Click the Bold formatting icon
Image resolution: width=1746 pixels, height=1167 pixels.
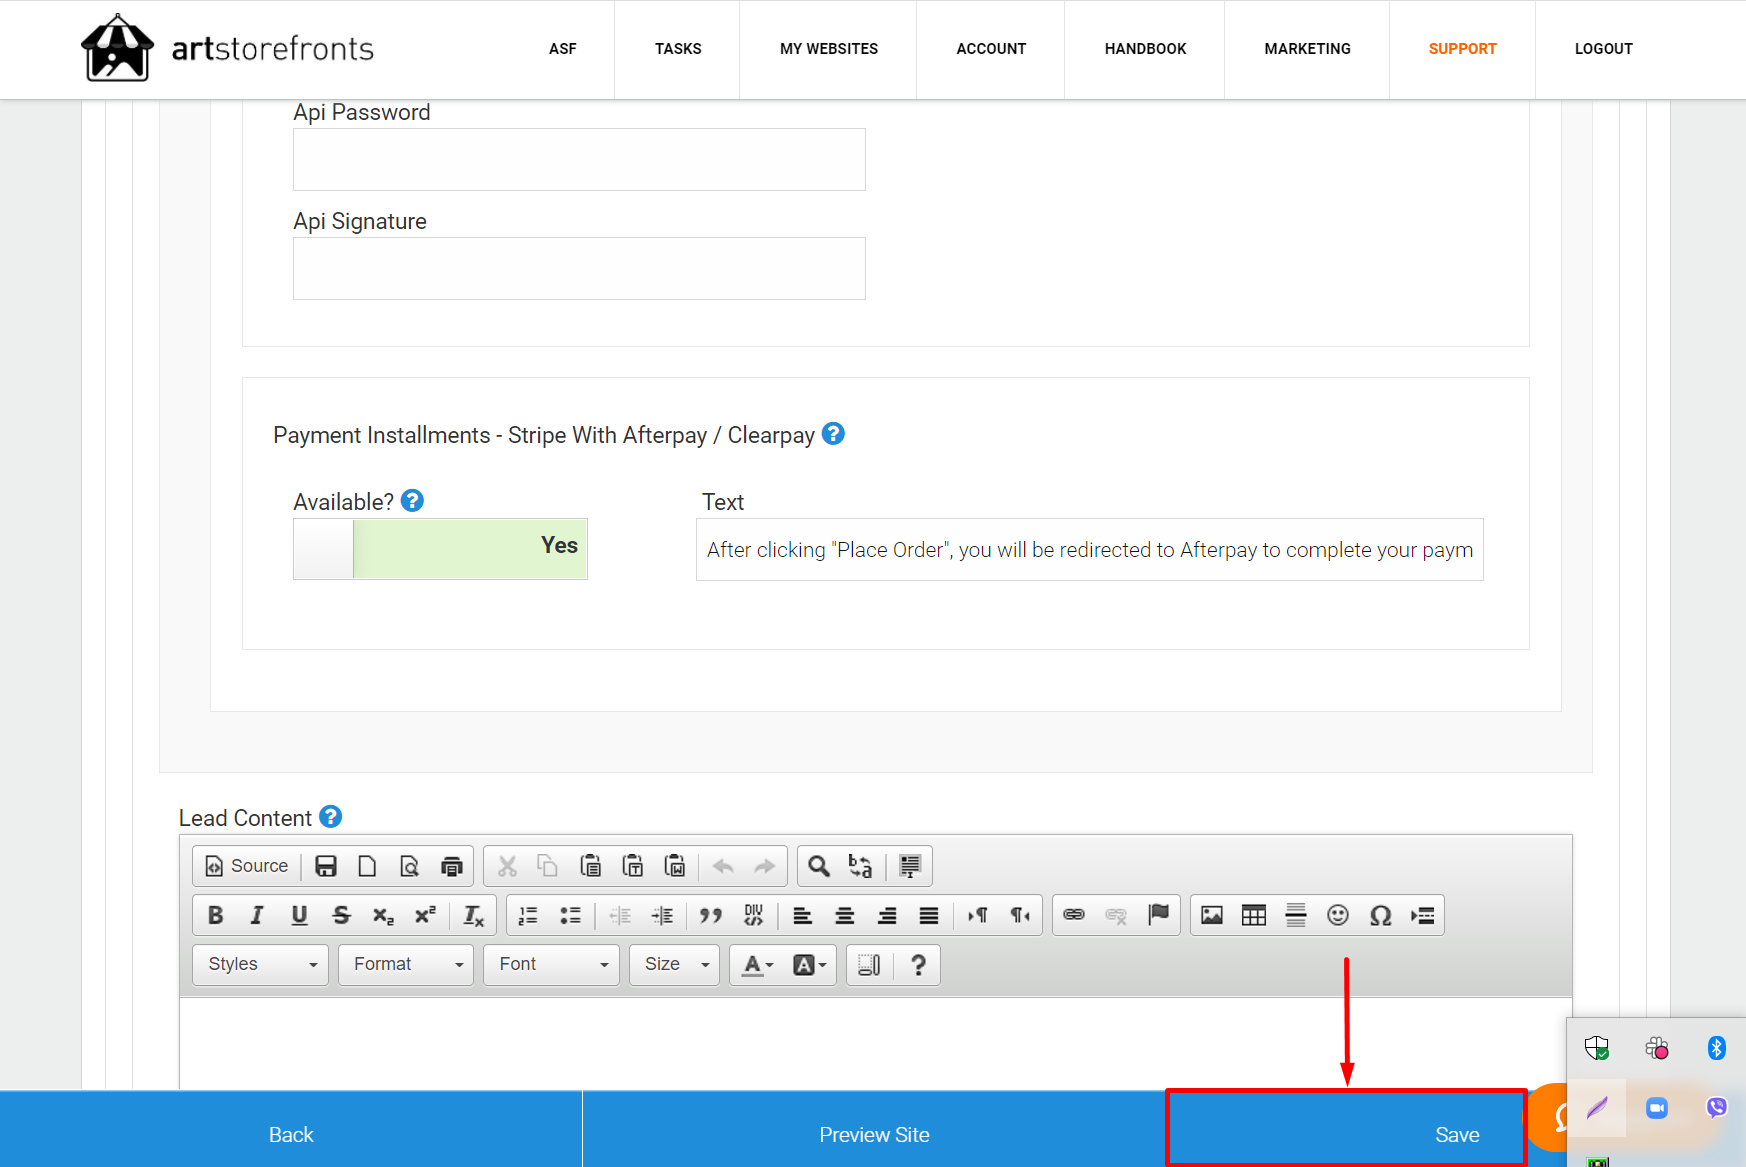tap(215, 915)
